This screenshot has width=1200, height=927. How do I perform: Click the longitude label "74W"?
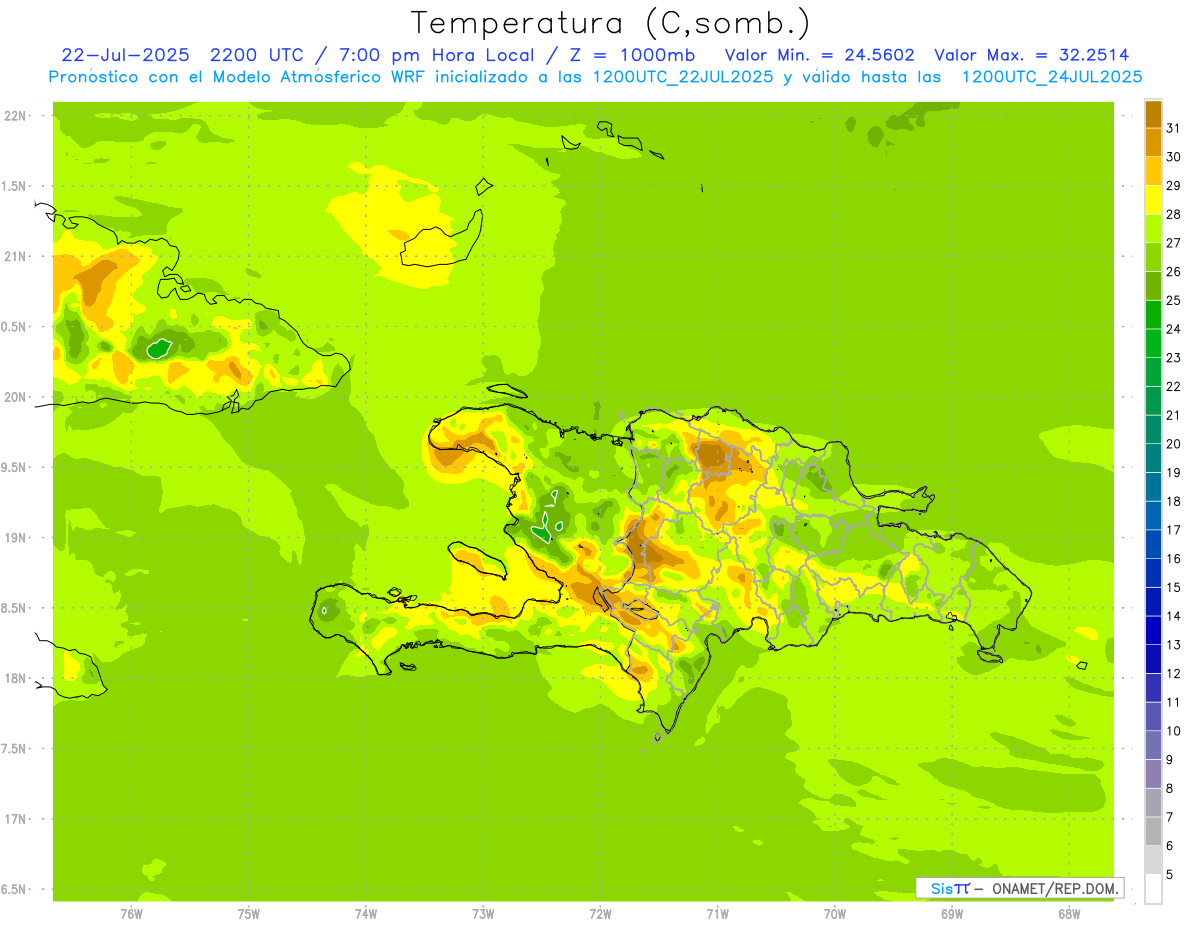point(366,914)
